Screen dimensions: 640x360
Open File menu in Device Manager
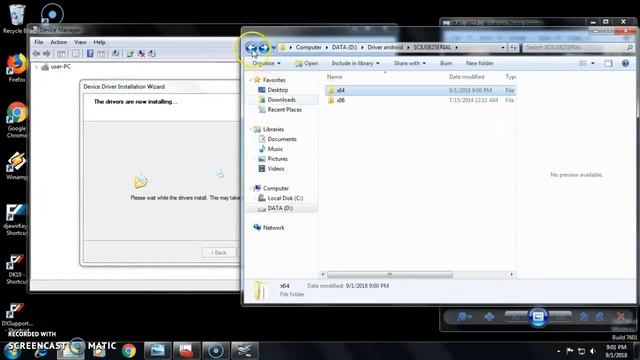click(x=39, y=42)
